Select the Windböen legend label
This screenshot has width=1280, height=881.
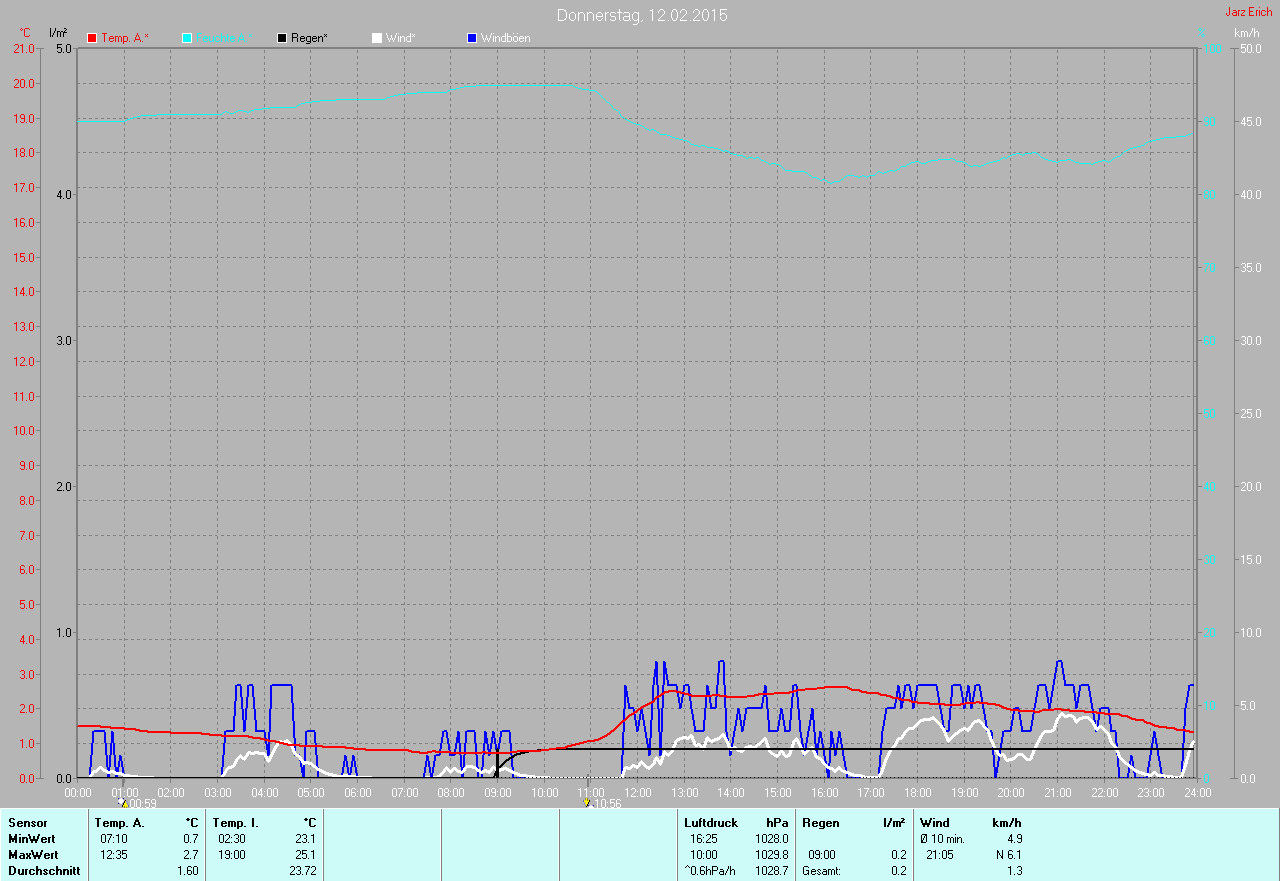click(x=505, y=38)
